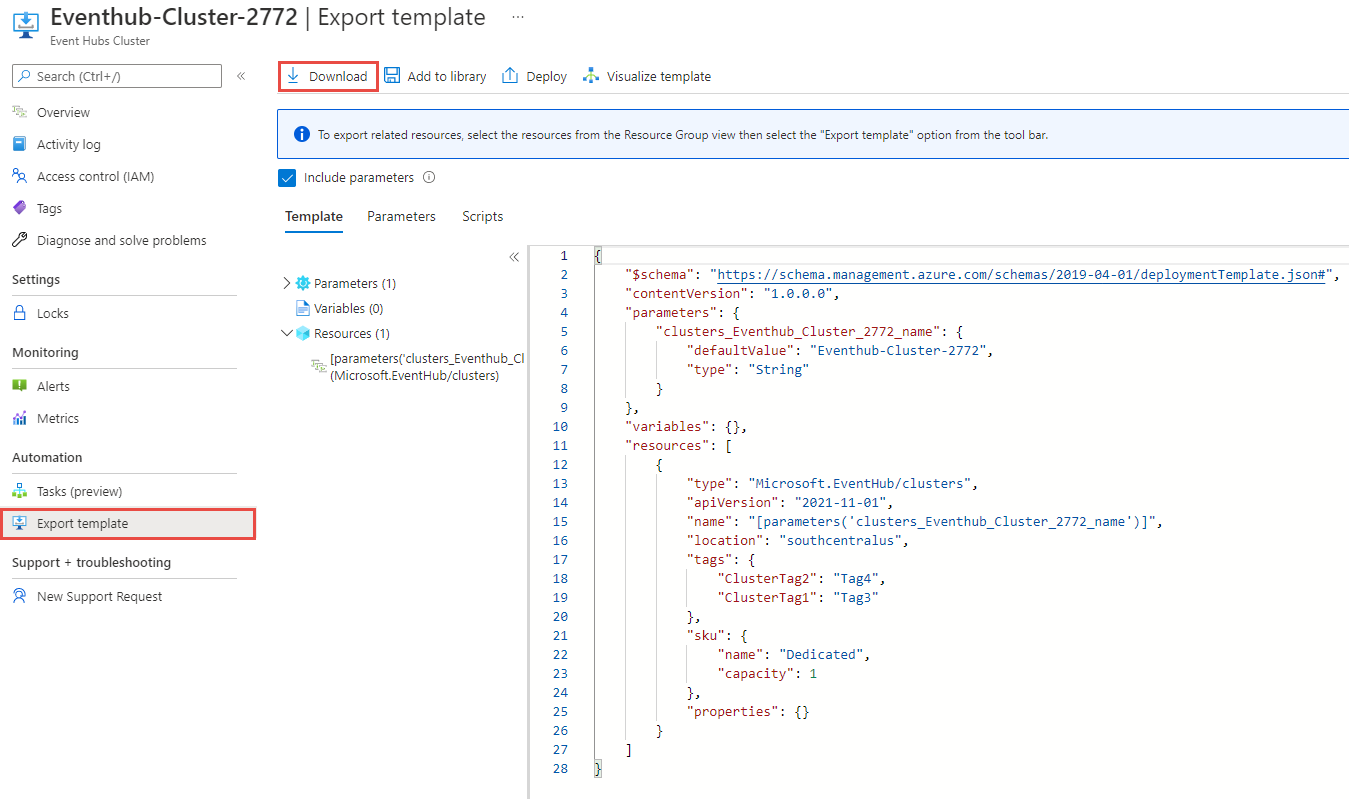Click the Download icon in toolbar
1349x799 pixels.
(293, 76)
